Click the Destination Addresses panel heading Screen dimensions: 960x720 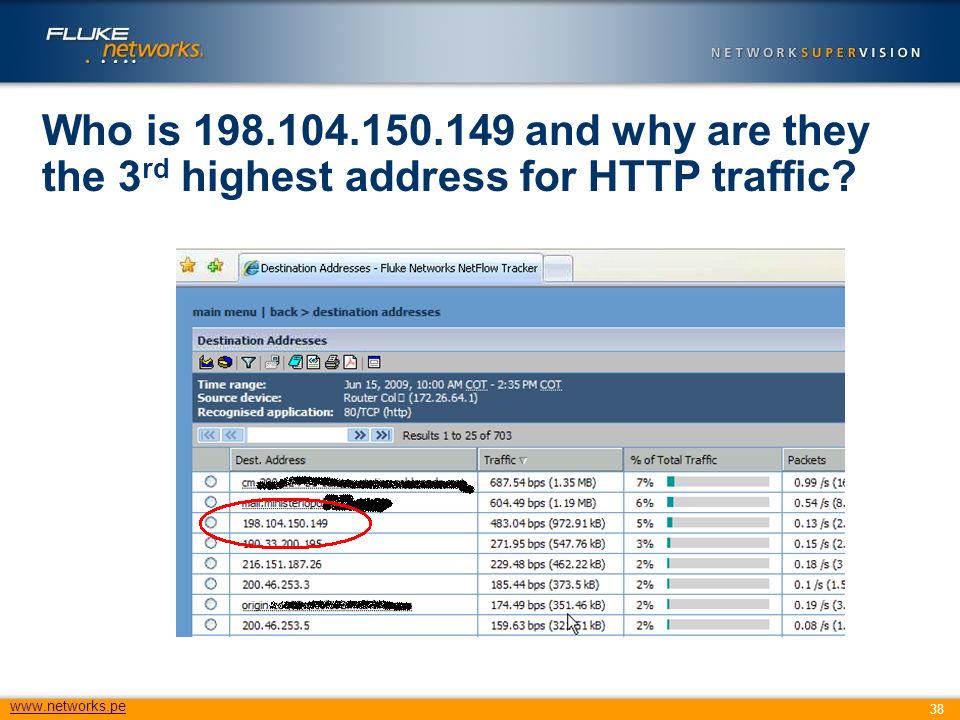[262, 340]
